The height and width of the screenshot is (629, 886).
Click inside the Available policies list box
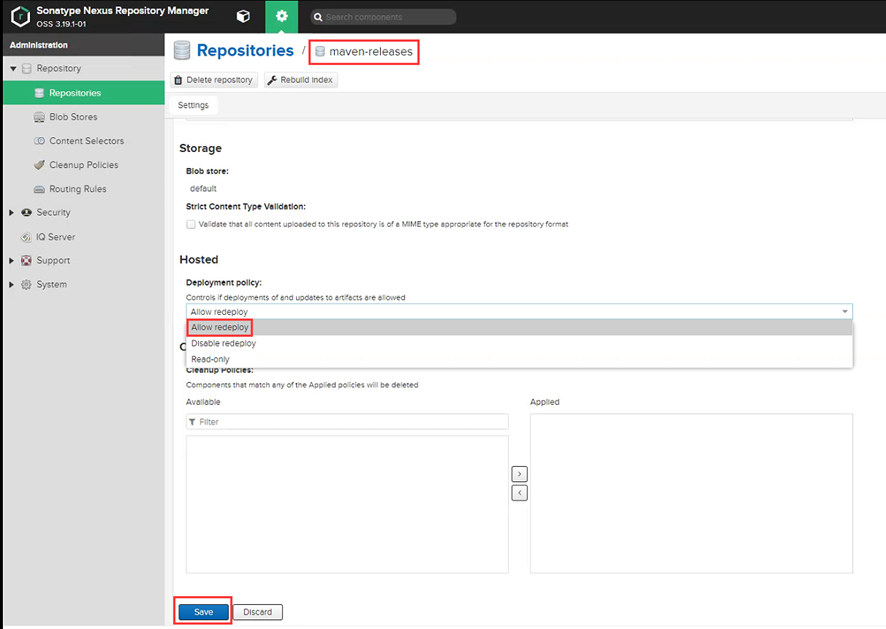[347, 504]
